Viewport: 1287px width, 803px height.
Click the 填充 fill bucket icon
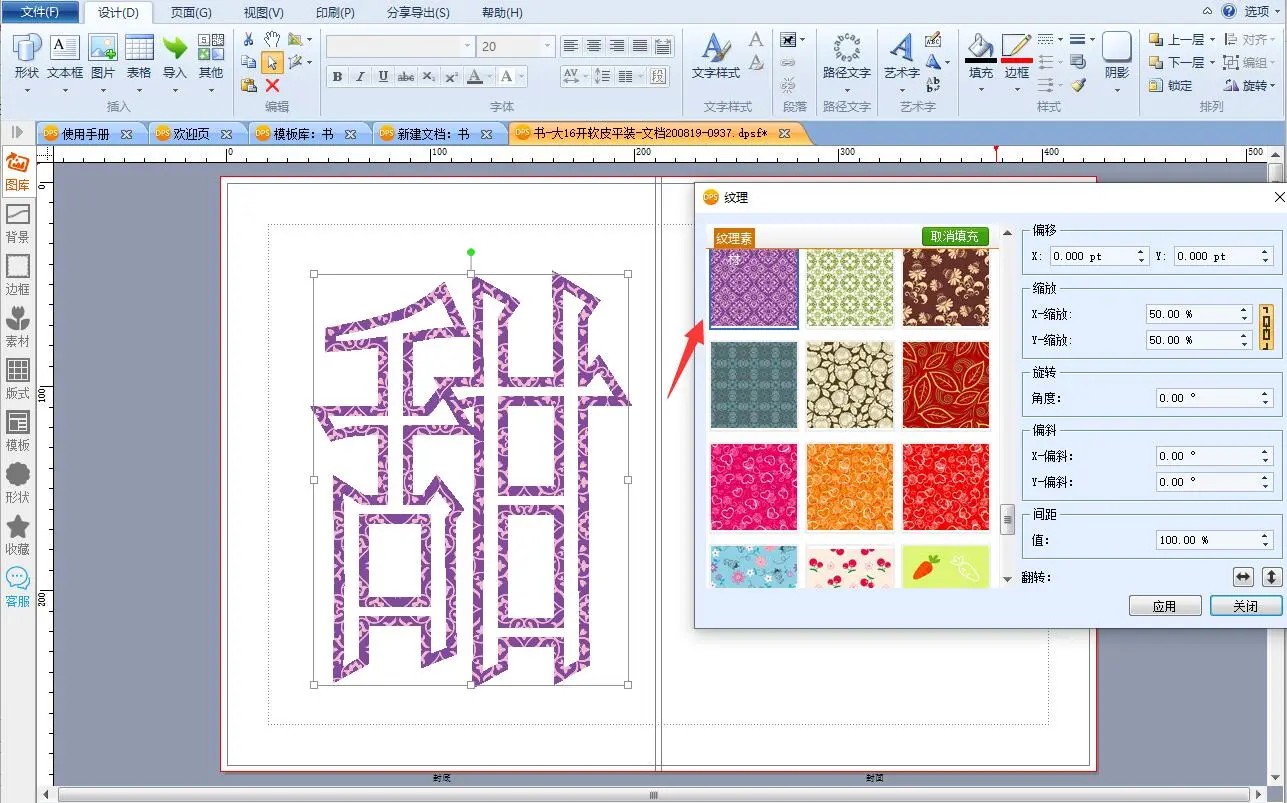(981, 48)
